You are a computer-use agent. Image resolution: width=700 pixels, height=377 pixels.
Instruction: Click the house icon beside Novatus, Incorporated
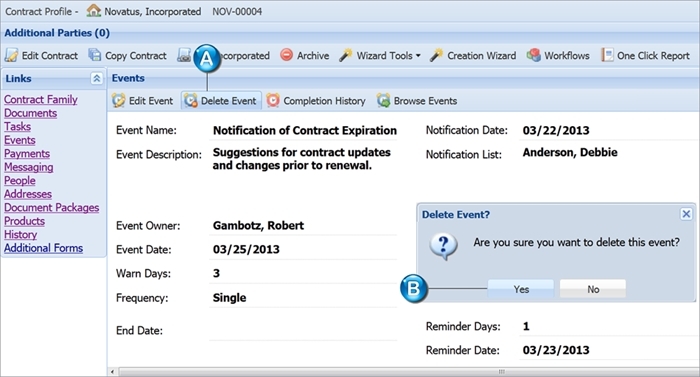tap(93, 11)
